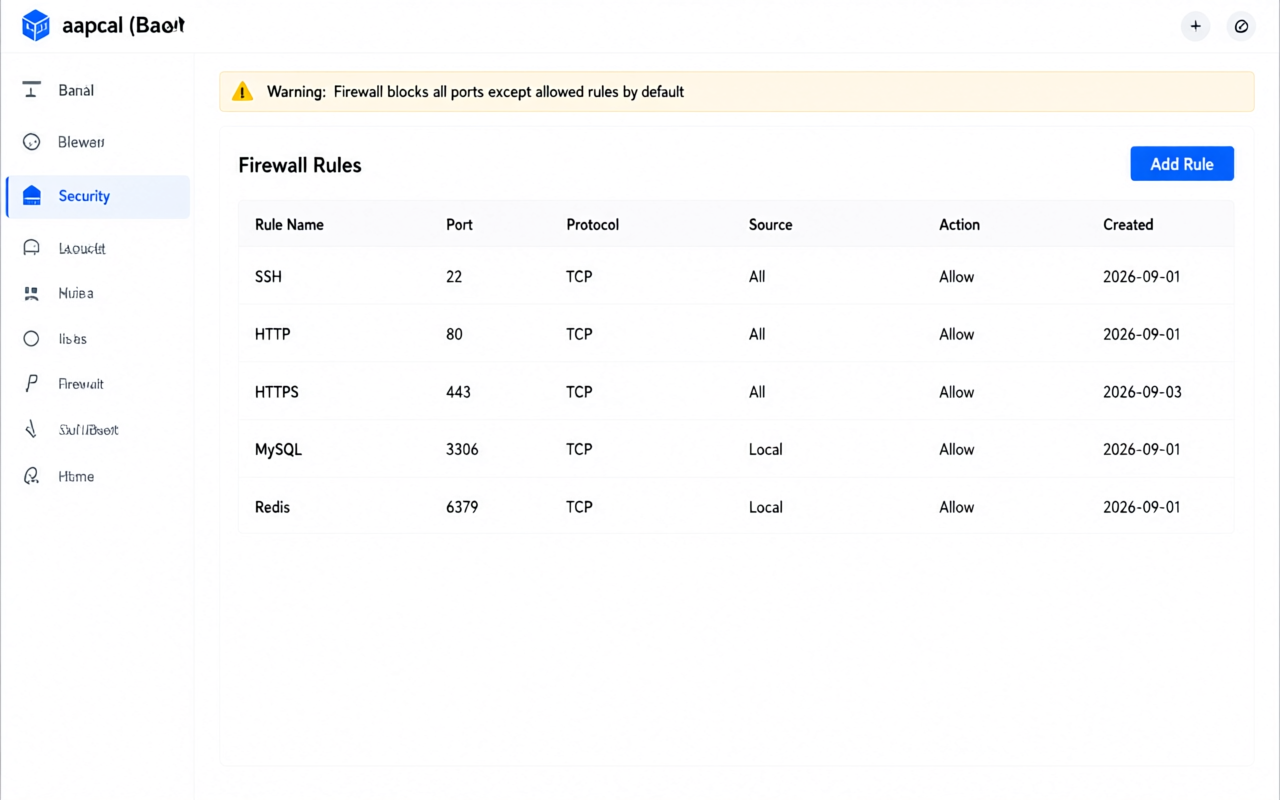The width and height of the screenshot is (1280, 800).
Task: Sort by the Created column header
Action: click(1128, 225)
